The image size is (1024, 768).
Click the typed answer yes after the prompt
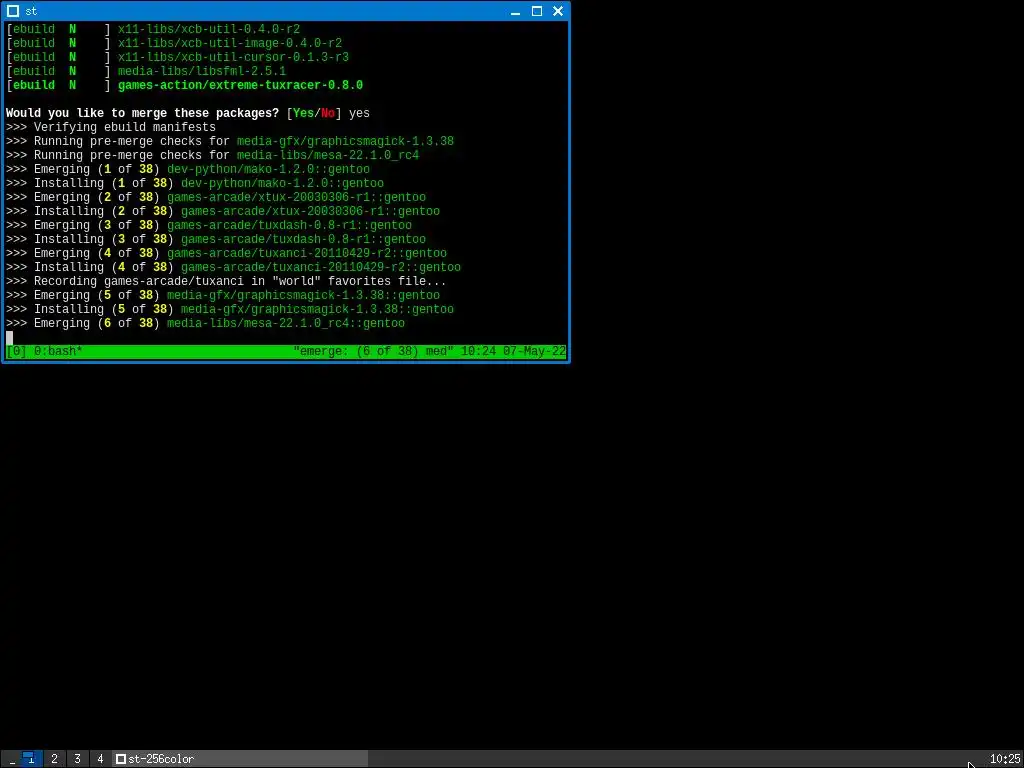[359, 113]
